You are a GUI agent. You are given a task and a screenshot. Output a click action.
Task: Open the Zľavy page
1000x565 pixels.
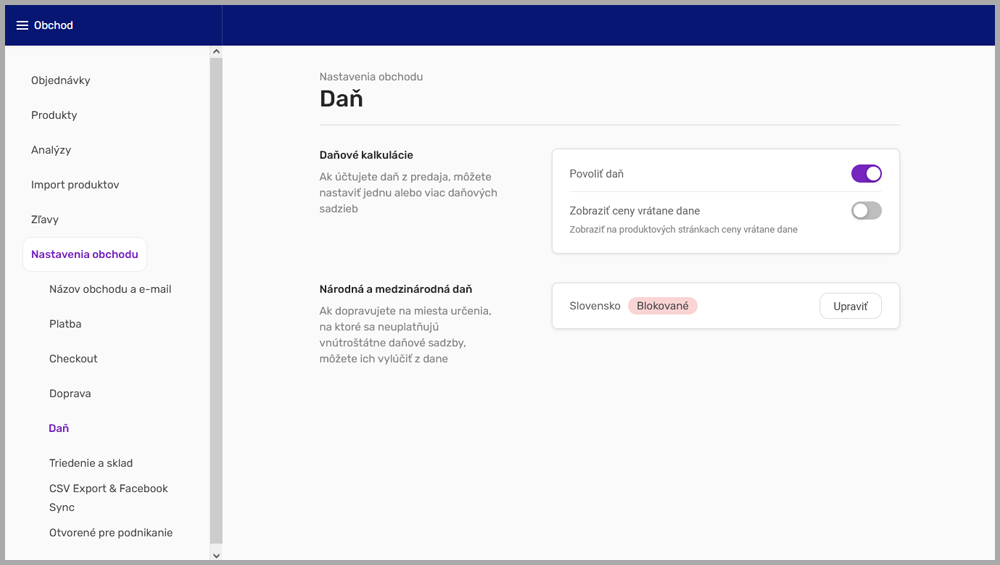[x=45, y=219]
